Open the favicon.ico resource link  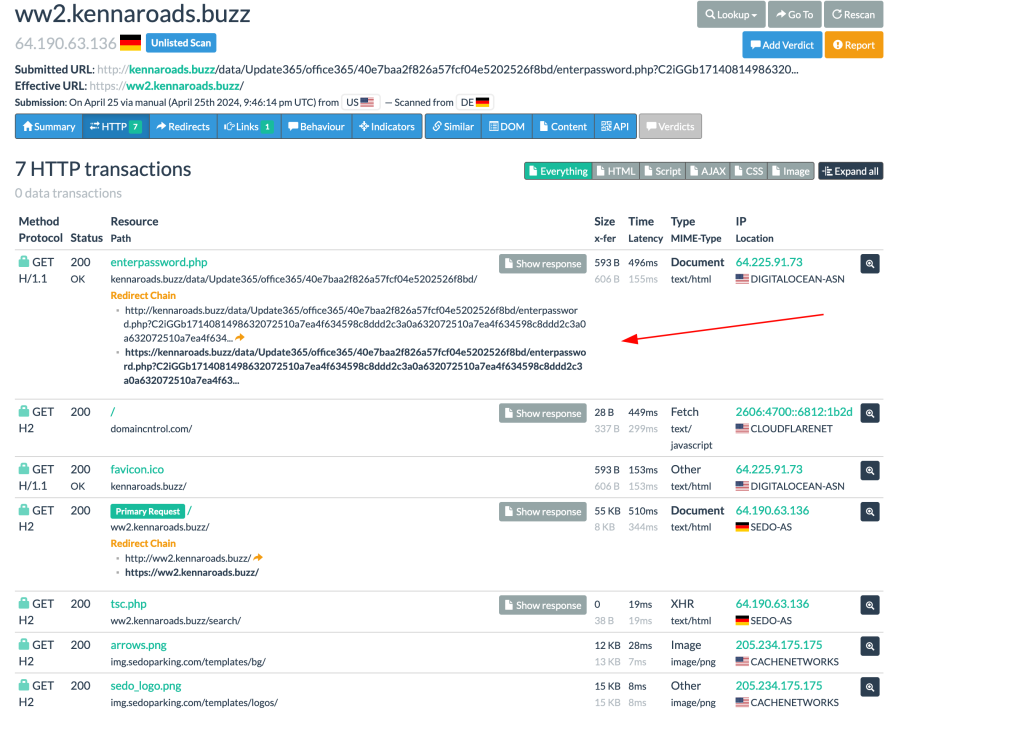137,469
